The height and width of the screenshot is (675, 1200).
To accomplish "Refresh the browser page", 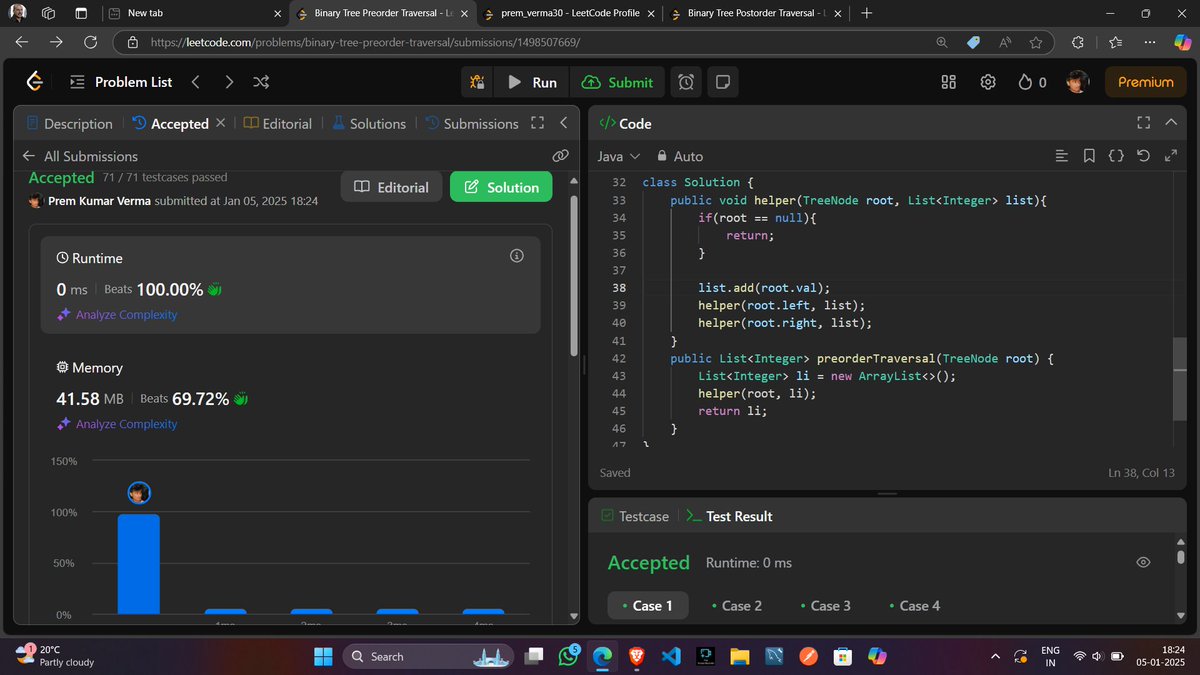I will point(90,43).
